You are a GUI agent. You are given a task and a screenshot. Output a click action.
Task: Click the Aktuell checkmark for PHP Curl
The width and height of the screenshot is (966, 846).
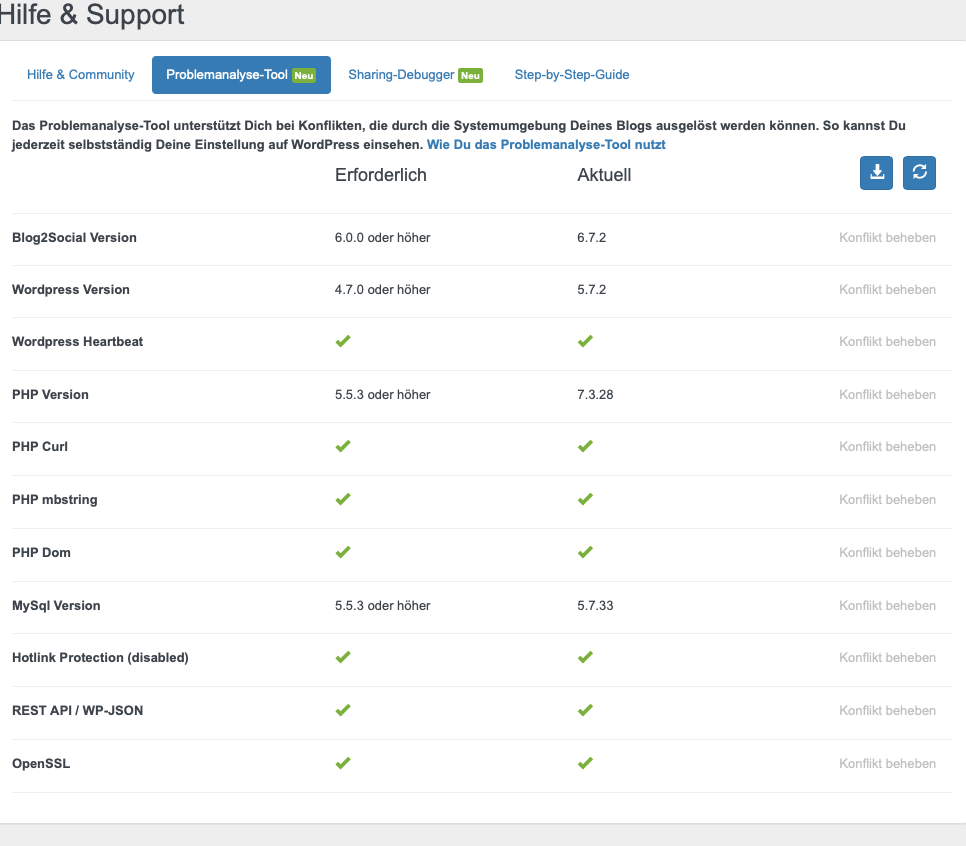tap(585, 446)
